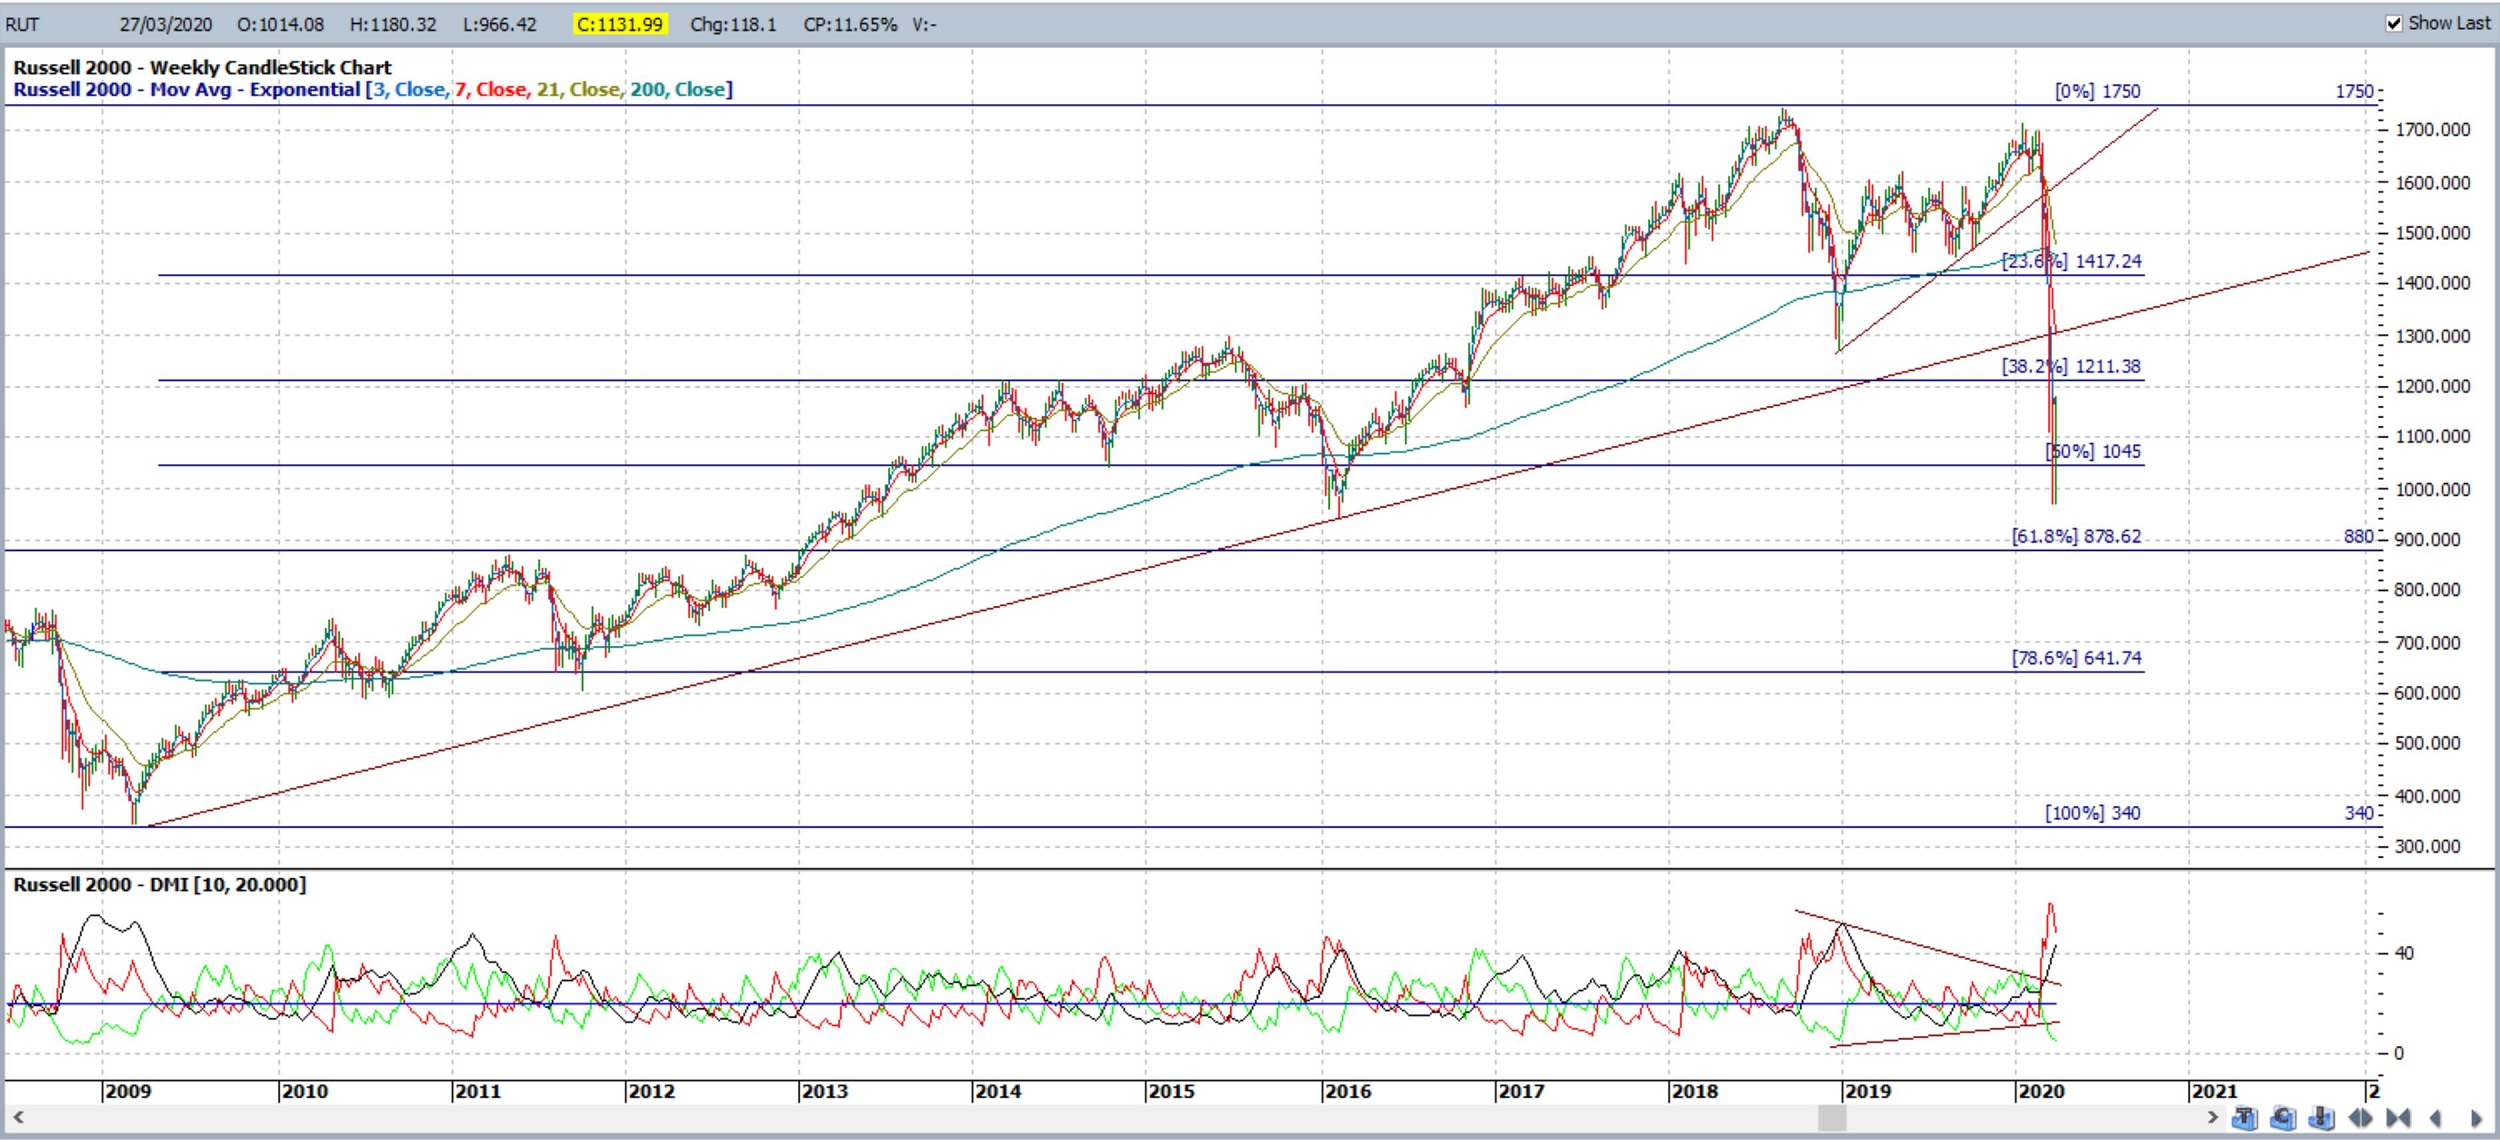The width and height of the screenshot is (2500, 1140).
Task: Click the [38.2%] 1211.38 Fibonacci label
Action: coord(2071,366)
